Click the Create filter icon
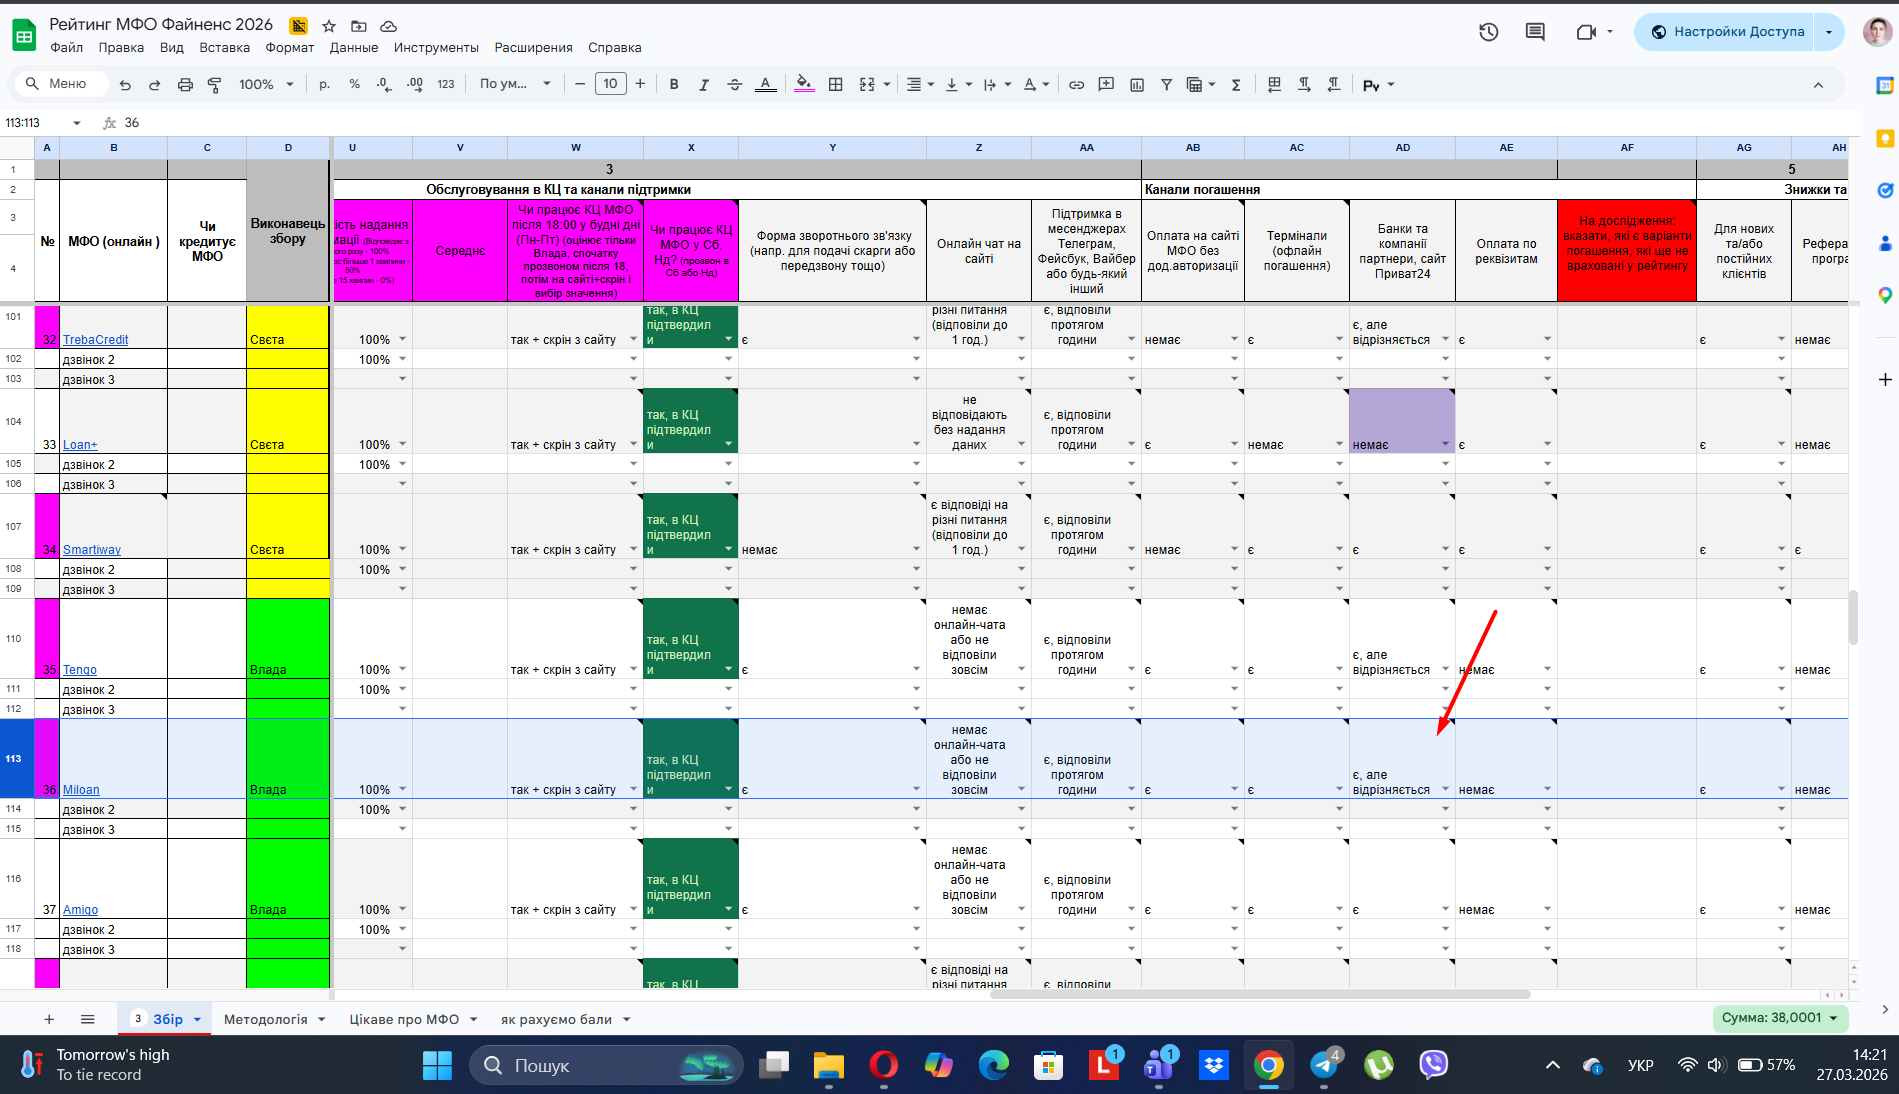The width and height of the screenshot is (1899, 1094). (1166, 85)
